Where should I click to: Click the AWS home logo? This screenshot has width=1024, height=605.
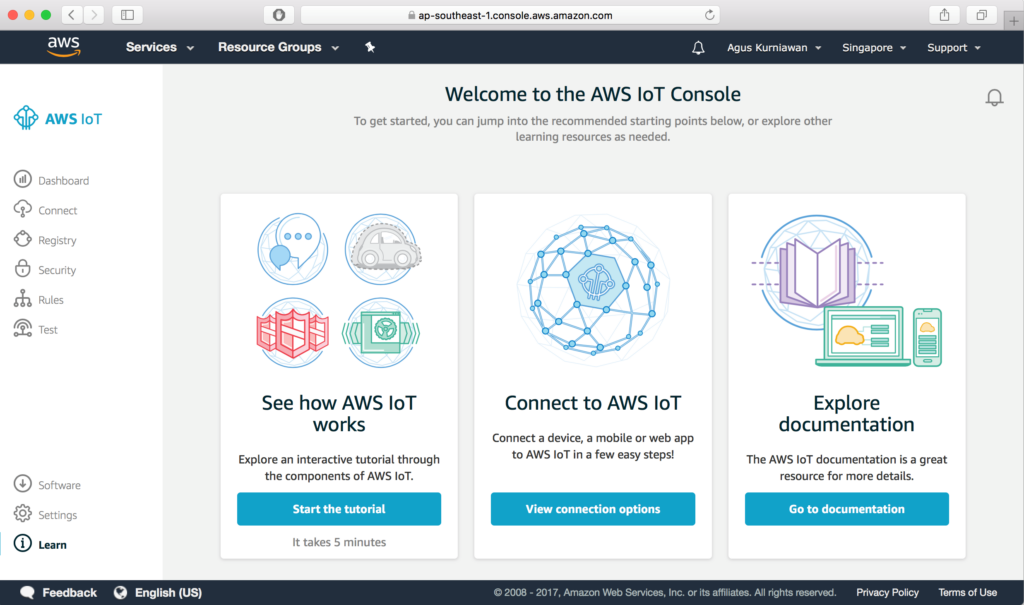(x=61, y=46)
